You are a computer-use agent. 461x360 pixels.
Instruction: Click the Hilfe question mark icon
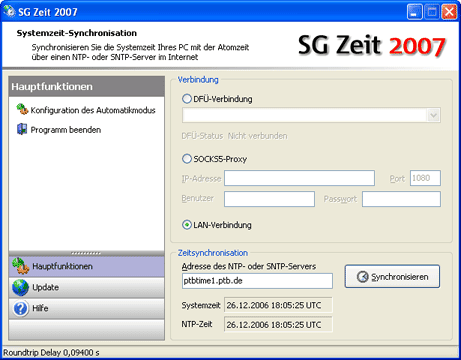[x=20, y=308]
